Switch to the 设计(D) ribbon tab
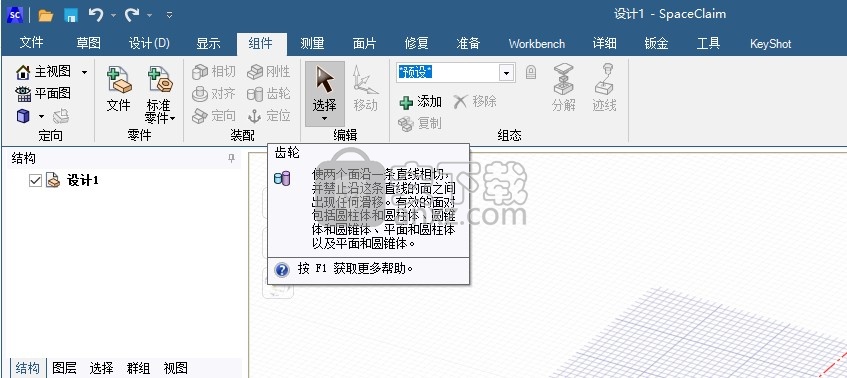The image size is (847, 378). tap(149, 43)
